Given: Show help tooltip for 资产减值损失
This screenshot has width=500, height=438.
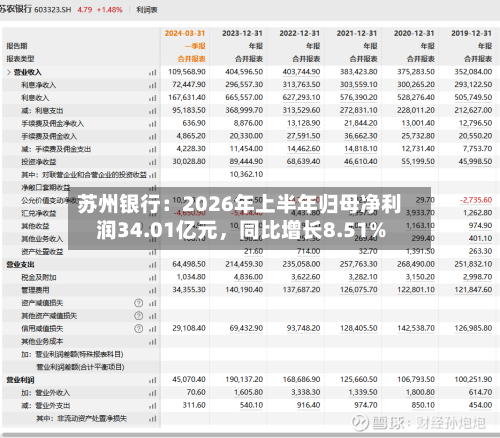Looking at the screenshot, I should pos(139,303).
